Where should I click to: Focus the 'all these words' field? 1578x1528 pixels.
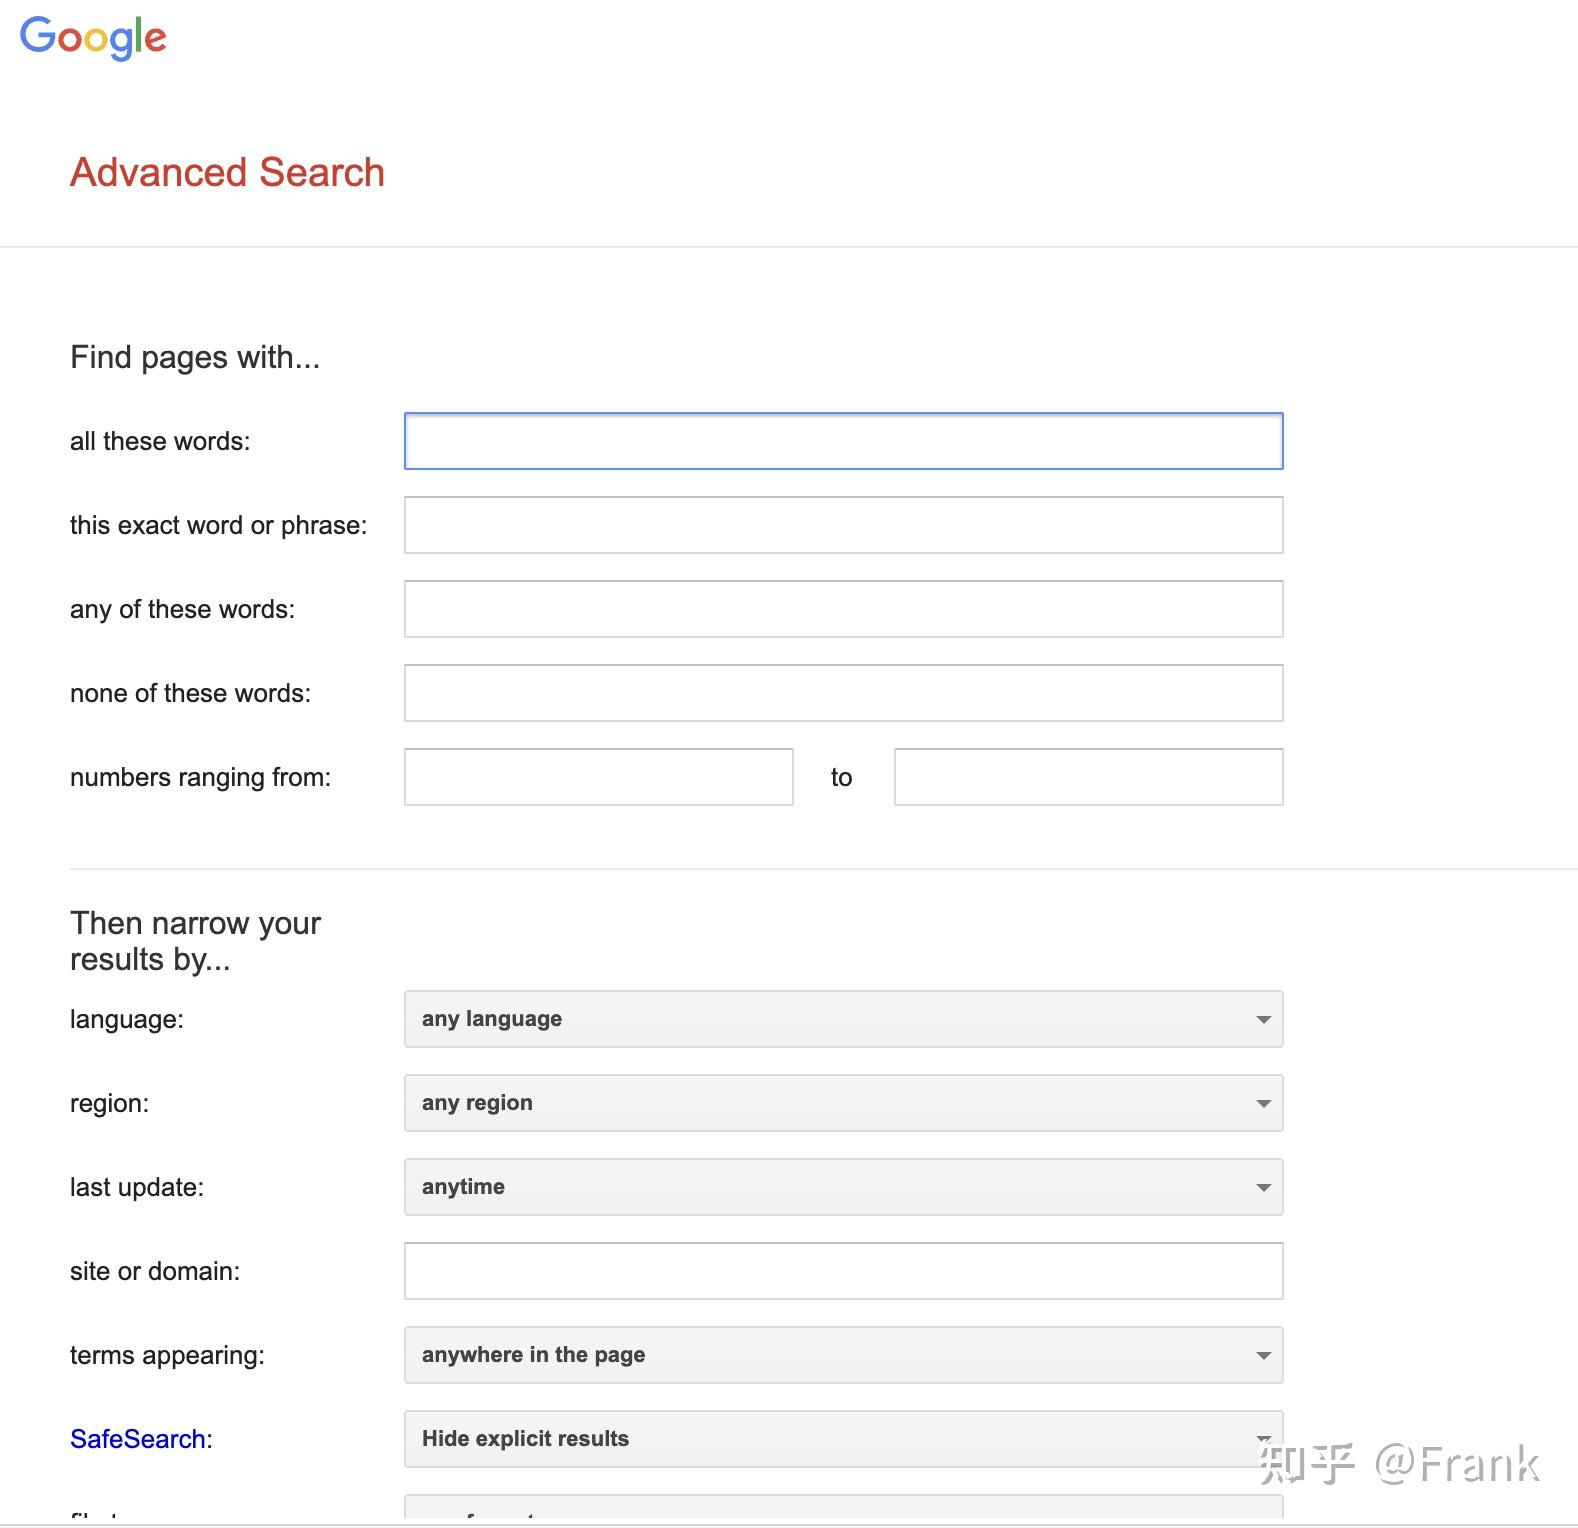pos(843,441)
